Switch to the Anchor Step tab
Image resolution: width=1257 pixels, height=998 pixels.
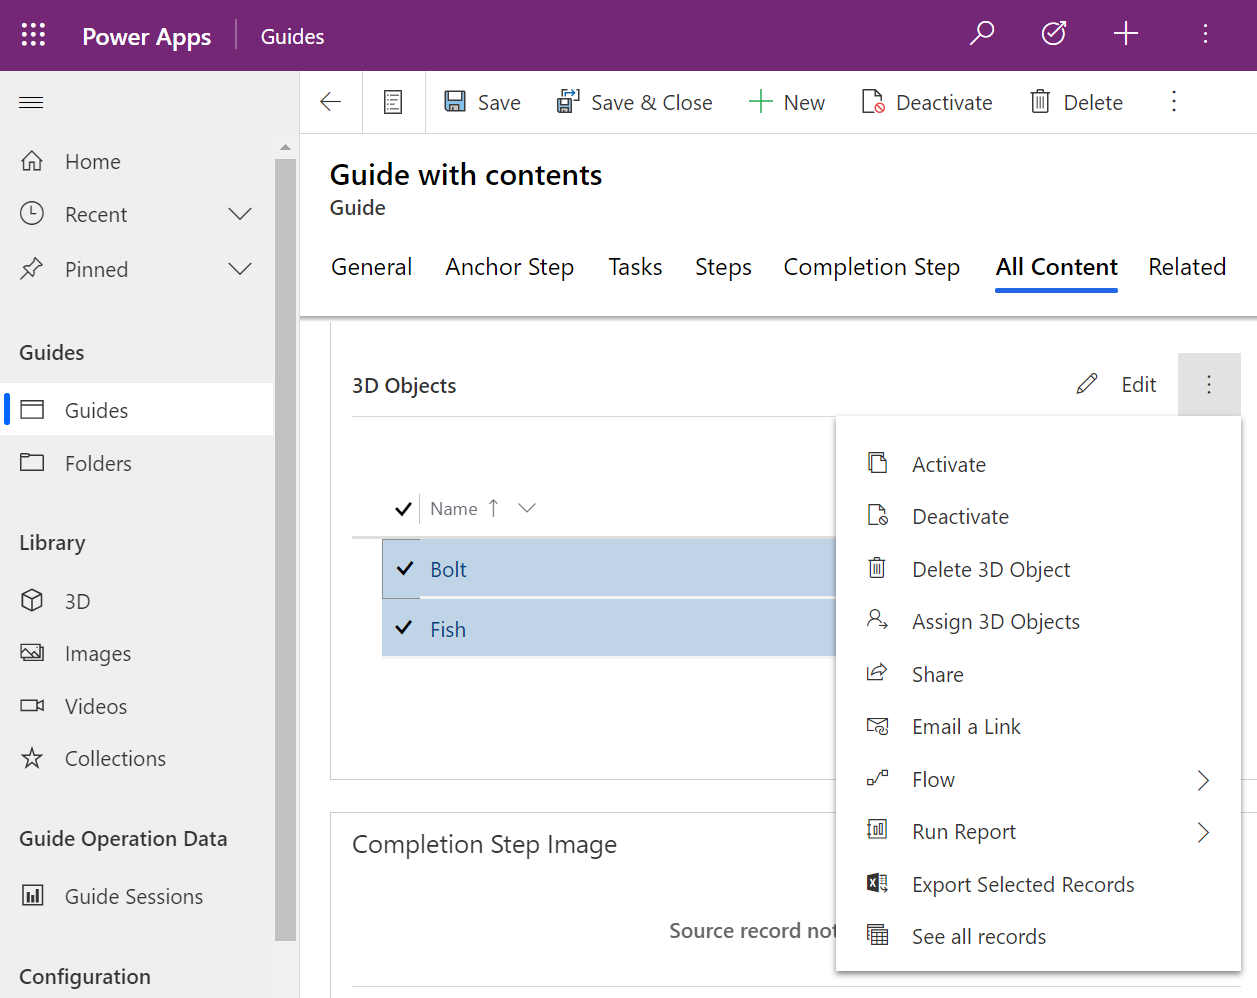510,267
